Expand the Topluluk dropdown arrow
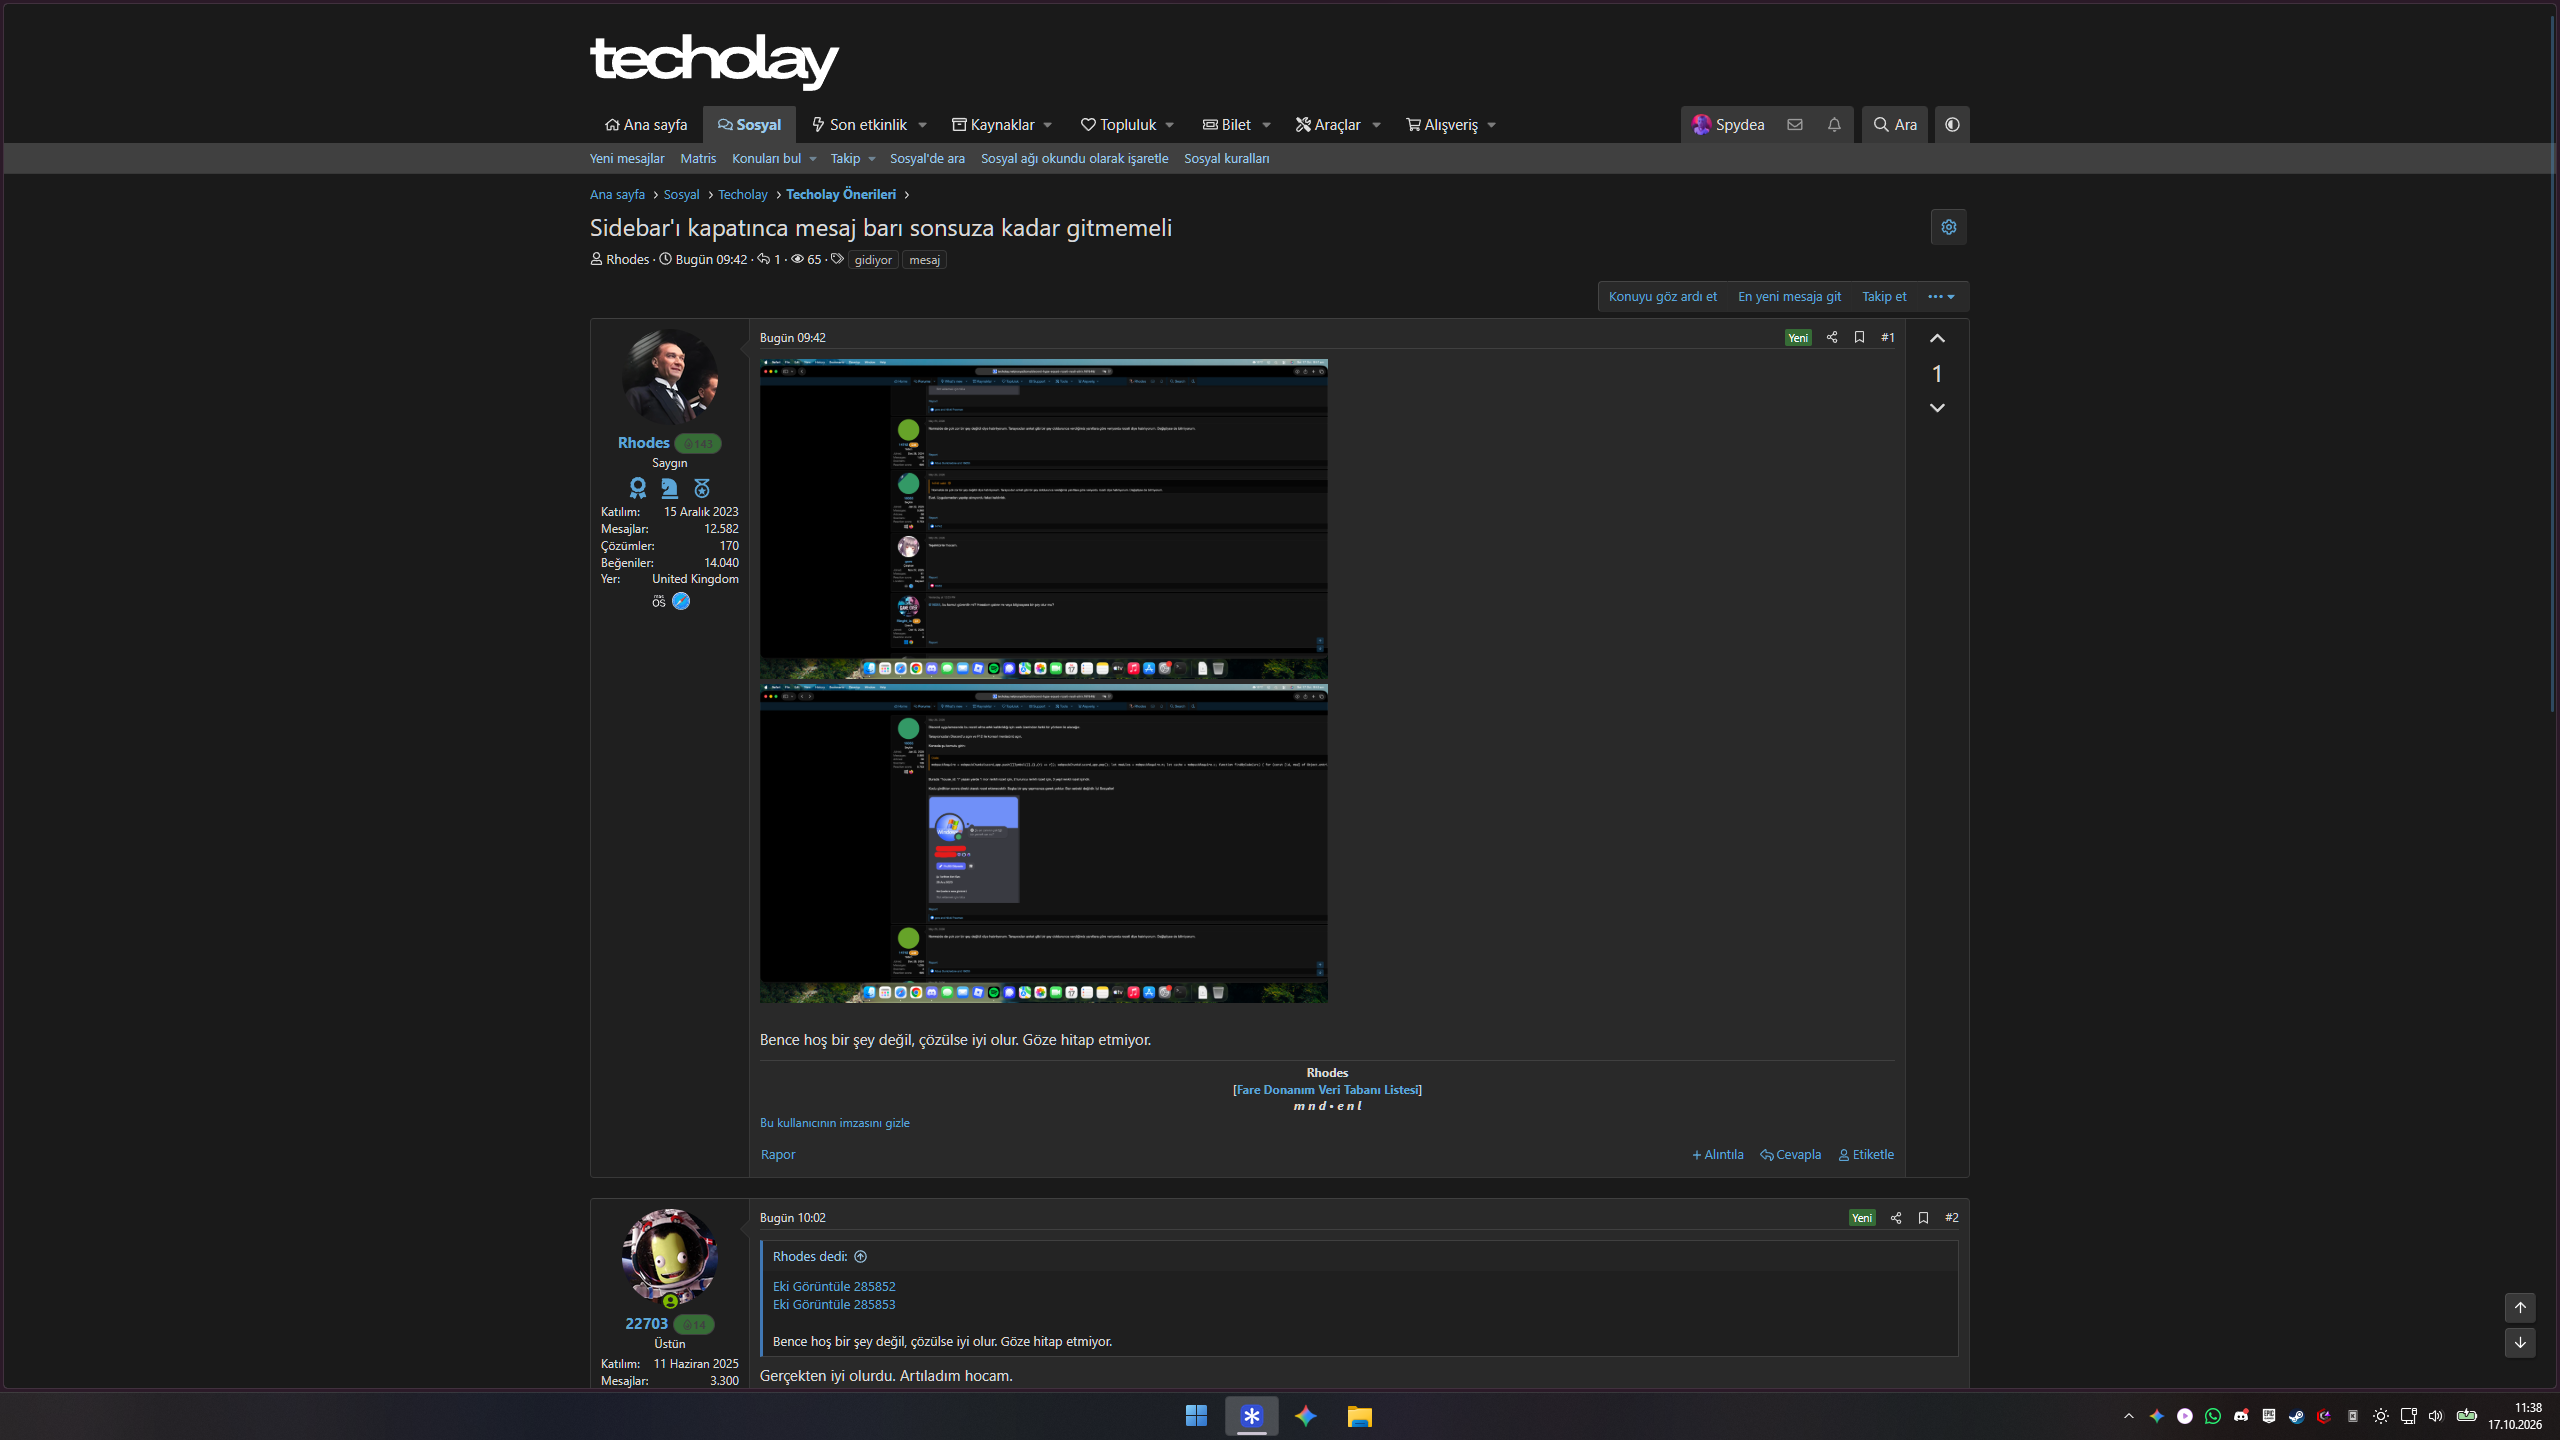The width and height of the screenshot is (2560, 1440). 1170,125
